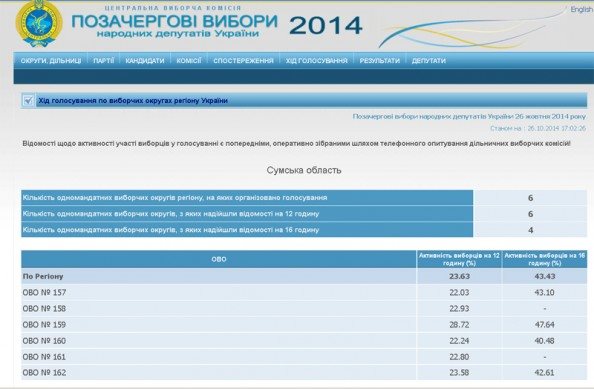Open the ХІД ГОЛОСУВАННЯ menu item

point(316,61)
